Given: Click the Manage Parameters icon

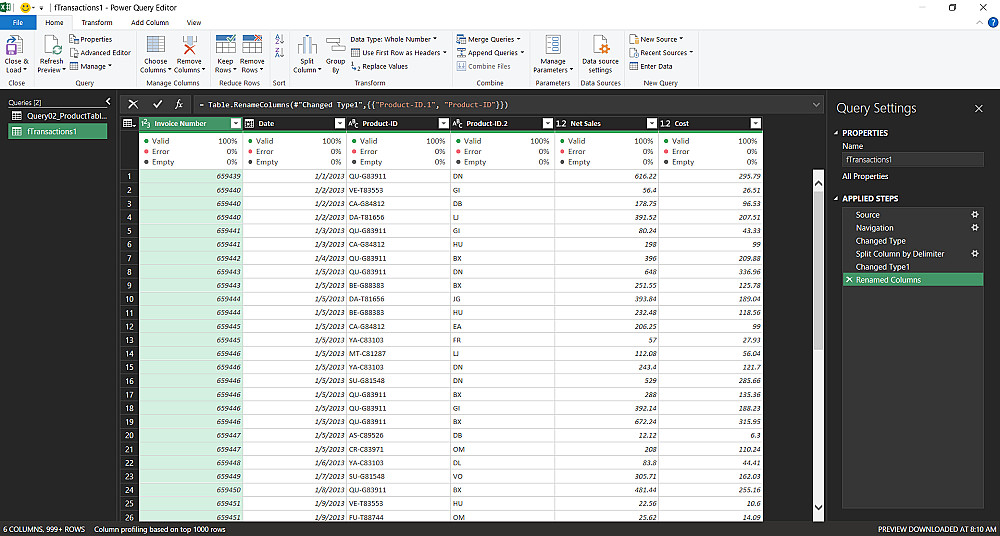Looking at the screenshot, I should tap(553, 46).
